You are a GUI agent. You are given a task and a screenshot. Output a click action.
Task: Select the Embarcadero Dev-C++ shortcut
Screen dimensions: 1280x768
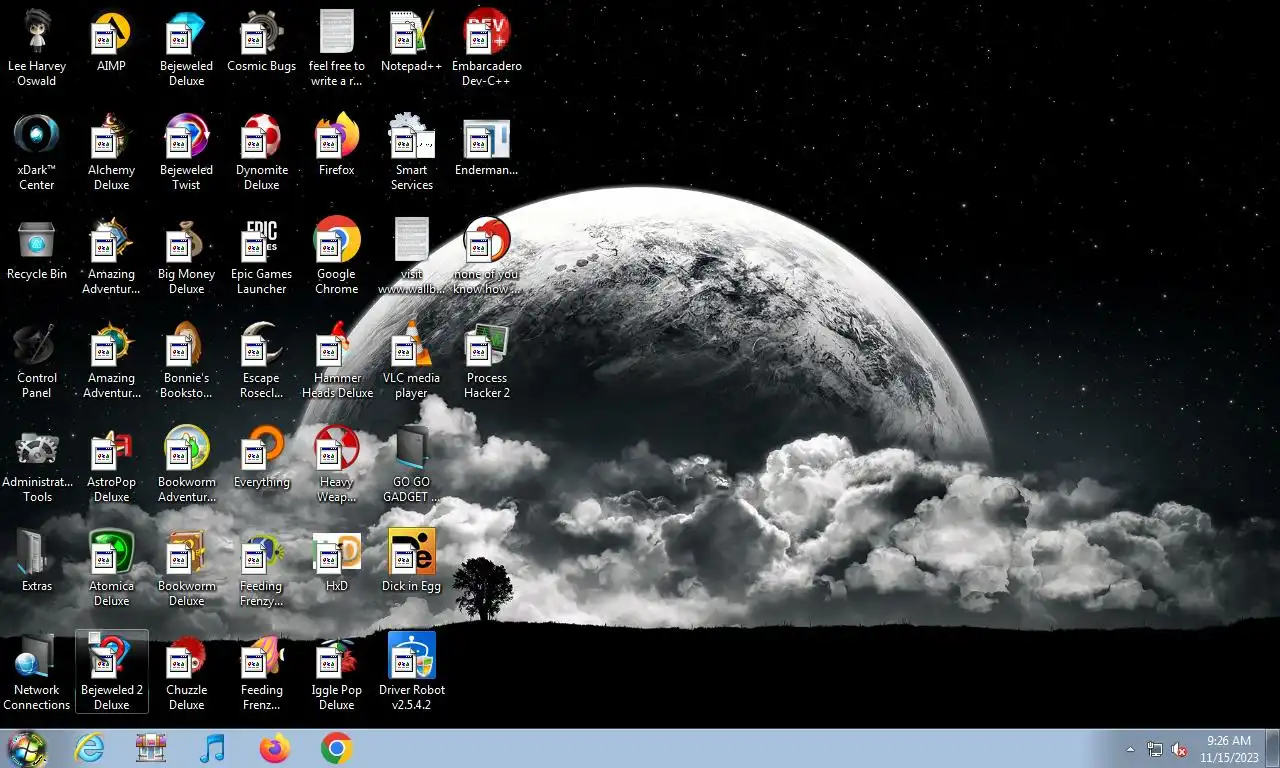pyautogui.click(x=487, y=48)
